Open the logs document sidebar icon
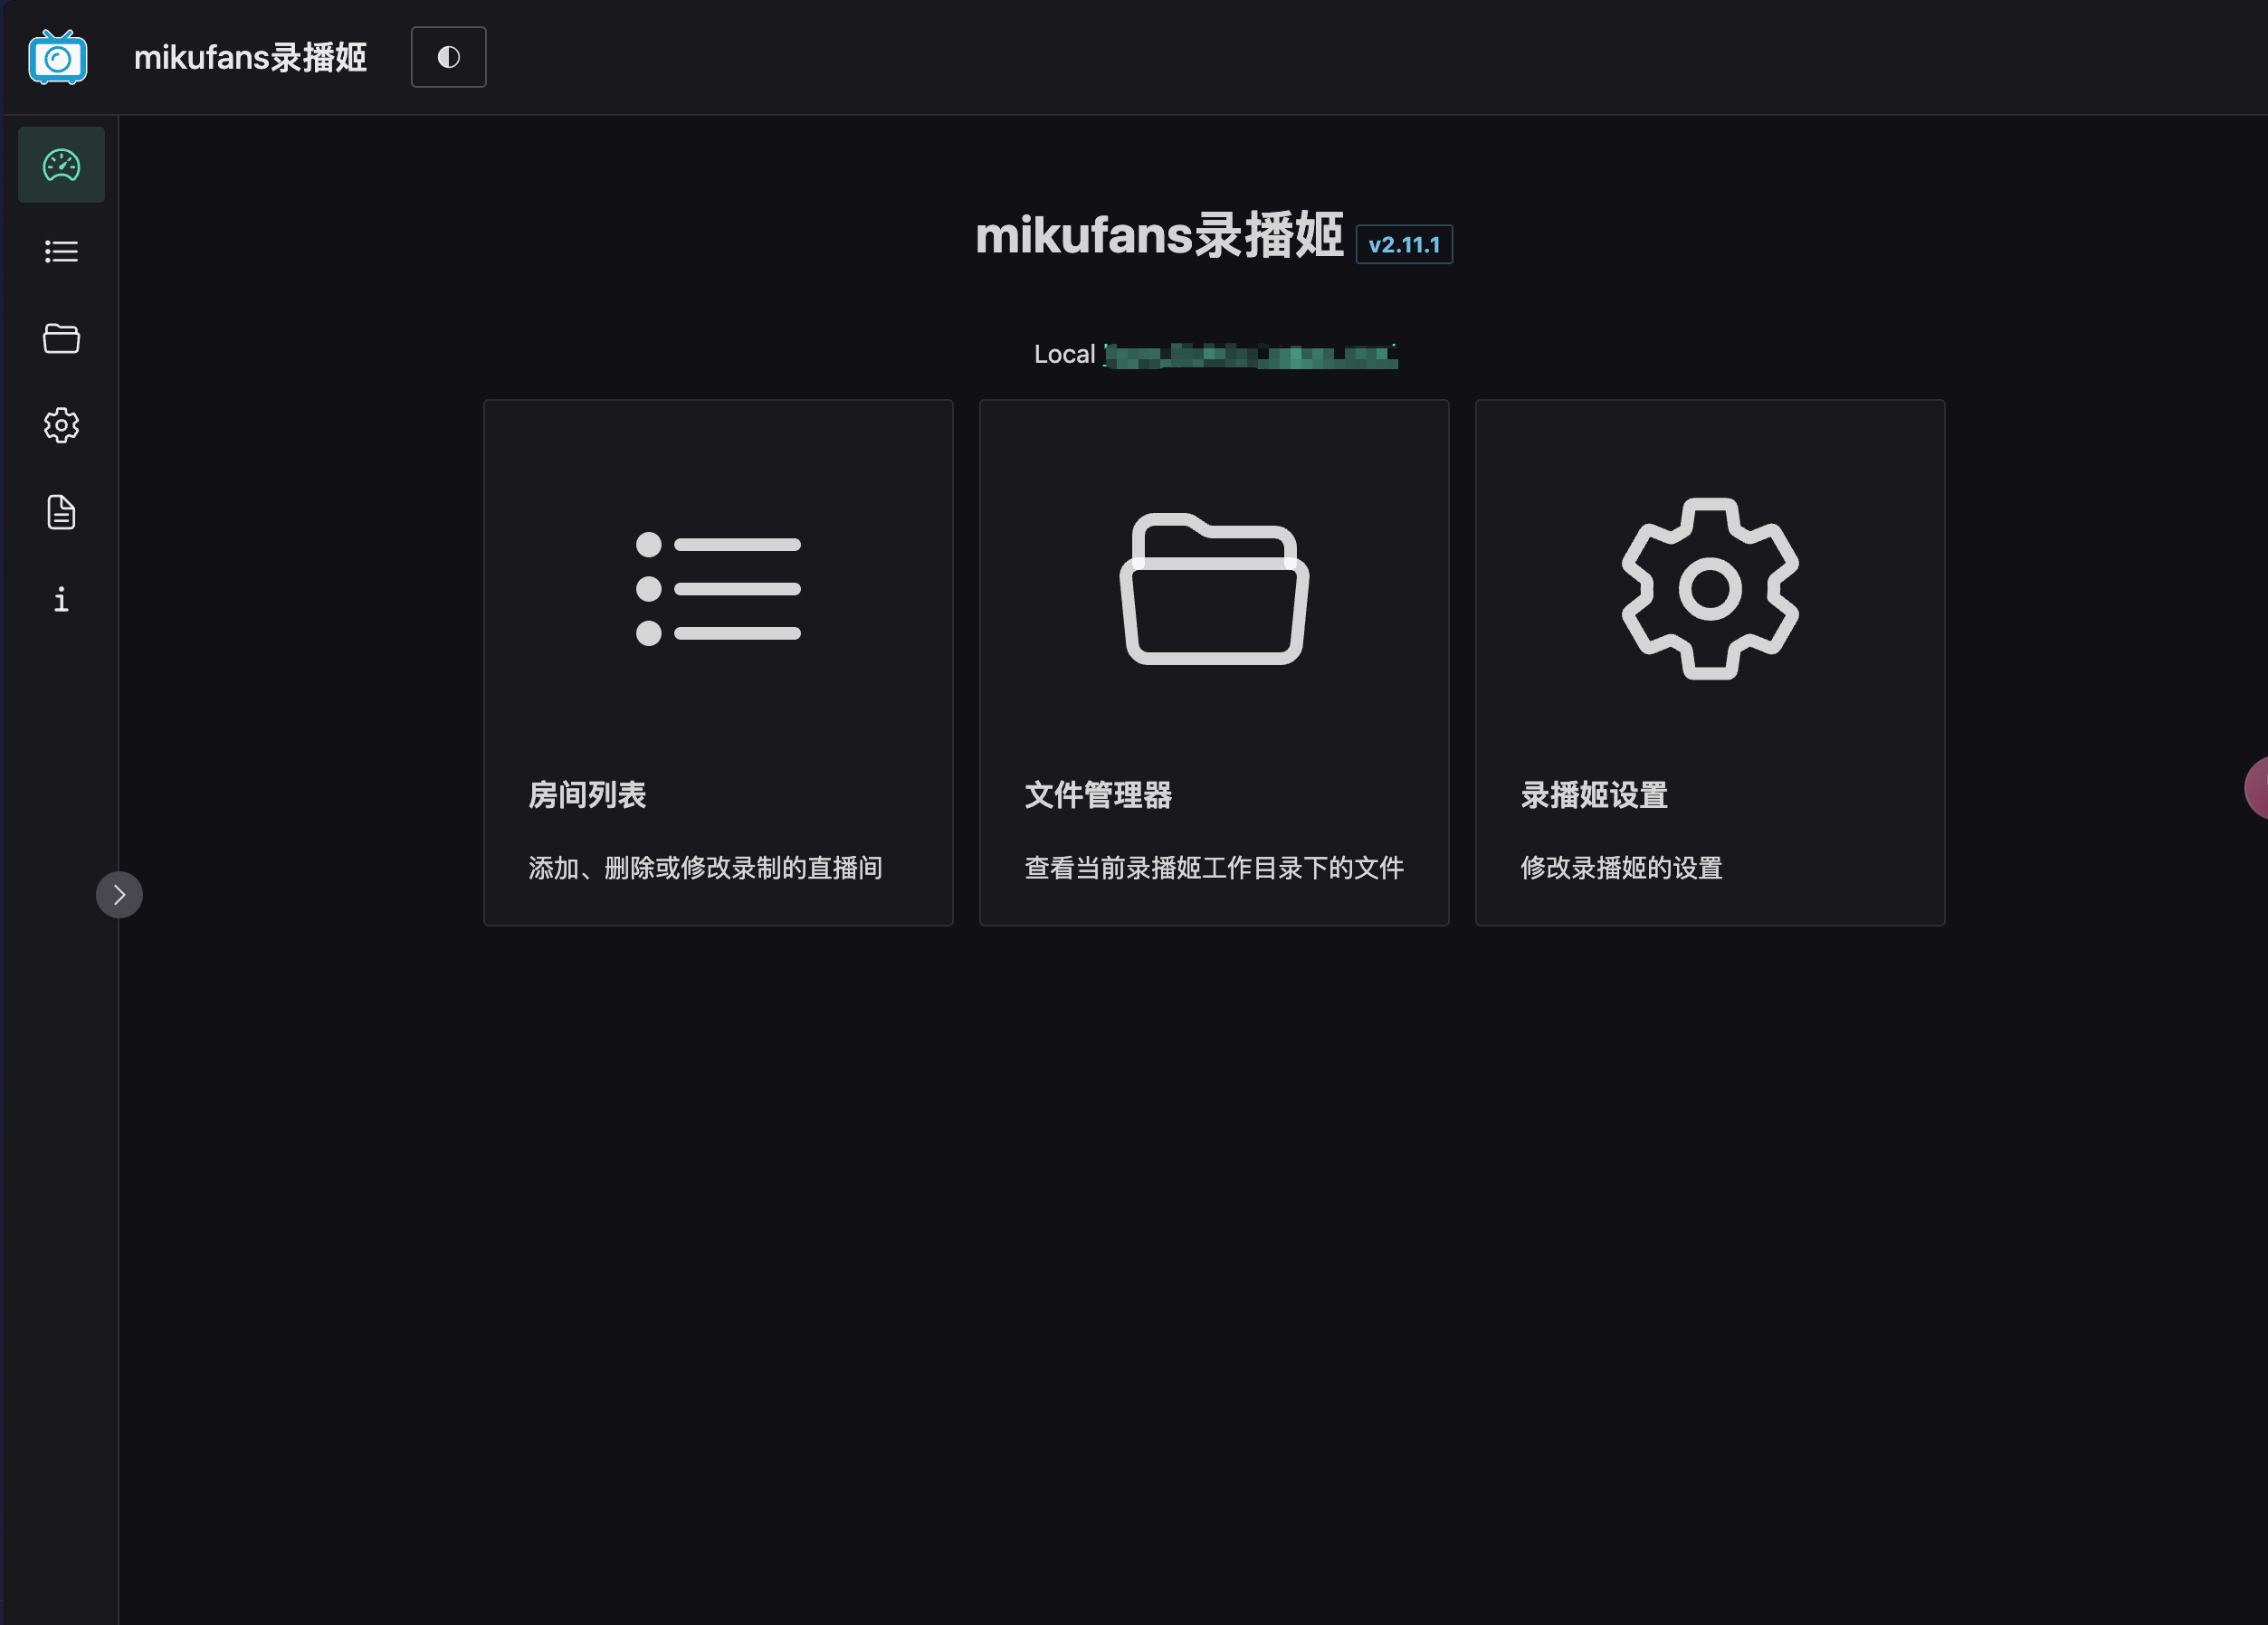Screen dimensions: 2268x1625 (x=61, y=512)
